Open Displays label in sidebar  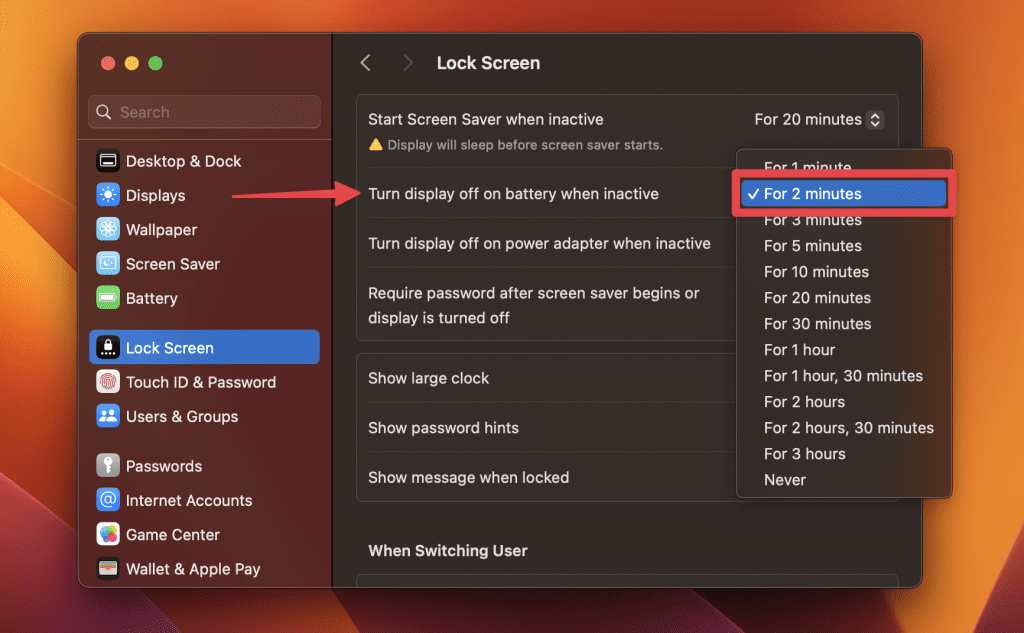point(155,195)
